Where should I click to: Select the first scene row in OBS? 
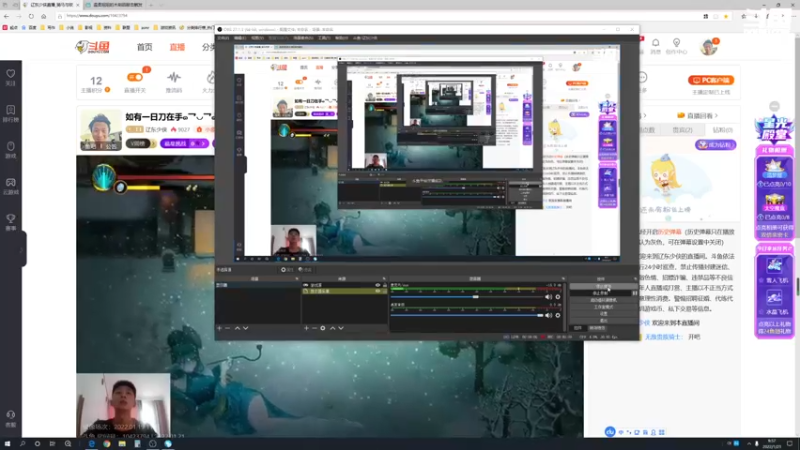(x=258, y=285)
